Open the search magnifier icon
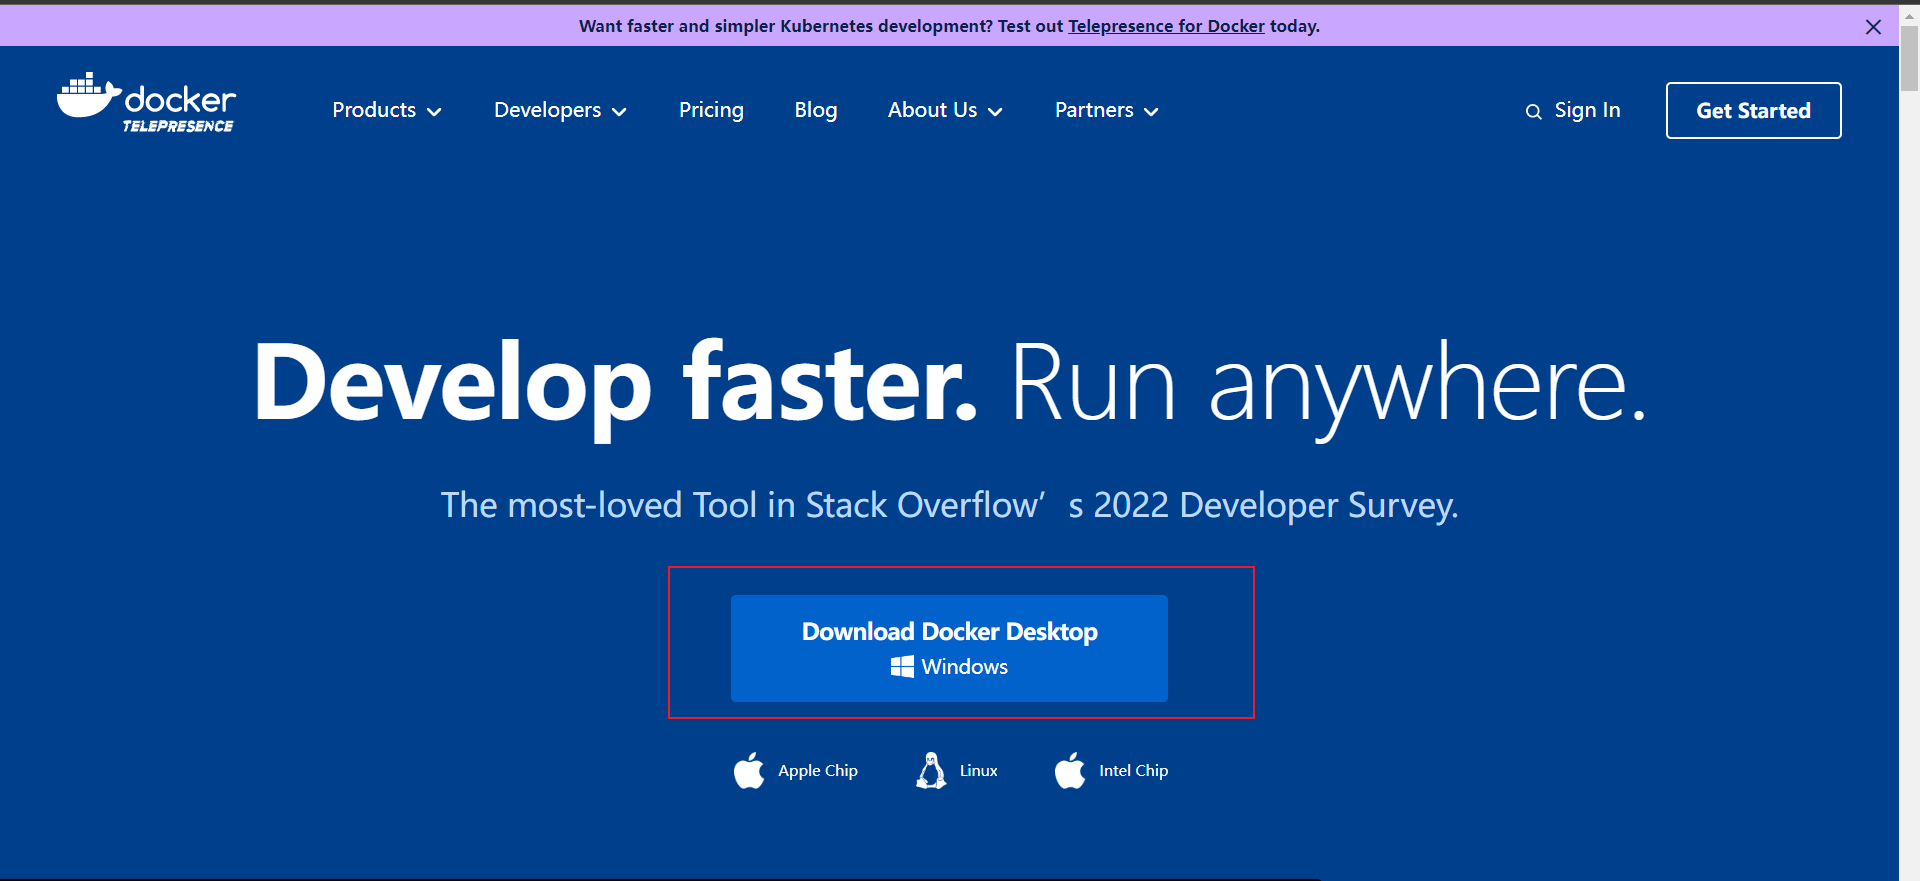This screenshot has width=1920, height=881. [x=1533, y=112]
